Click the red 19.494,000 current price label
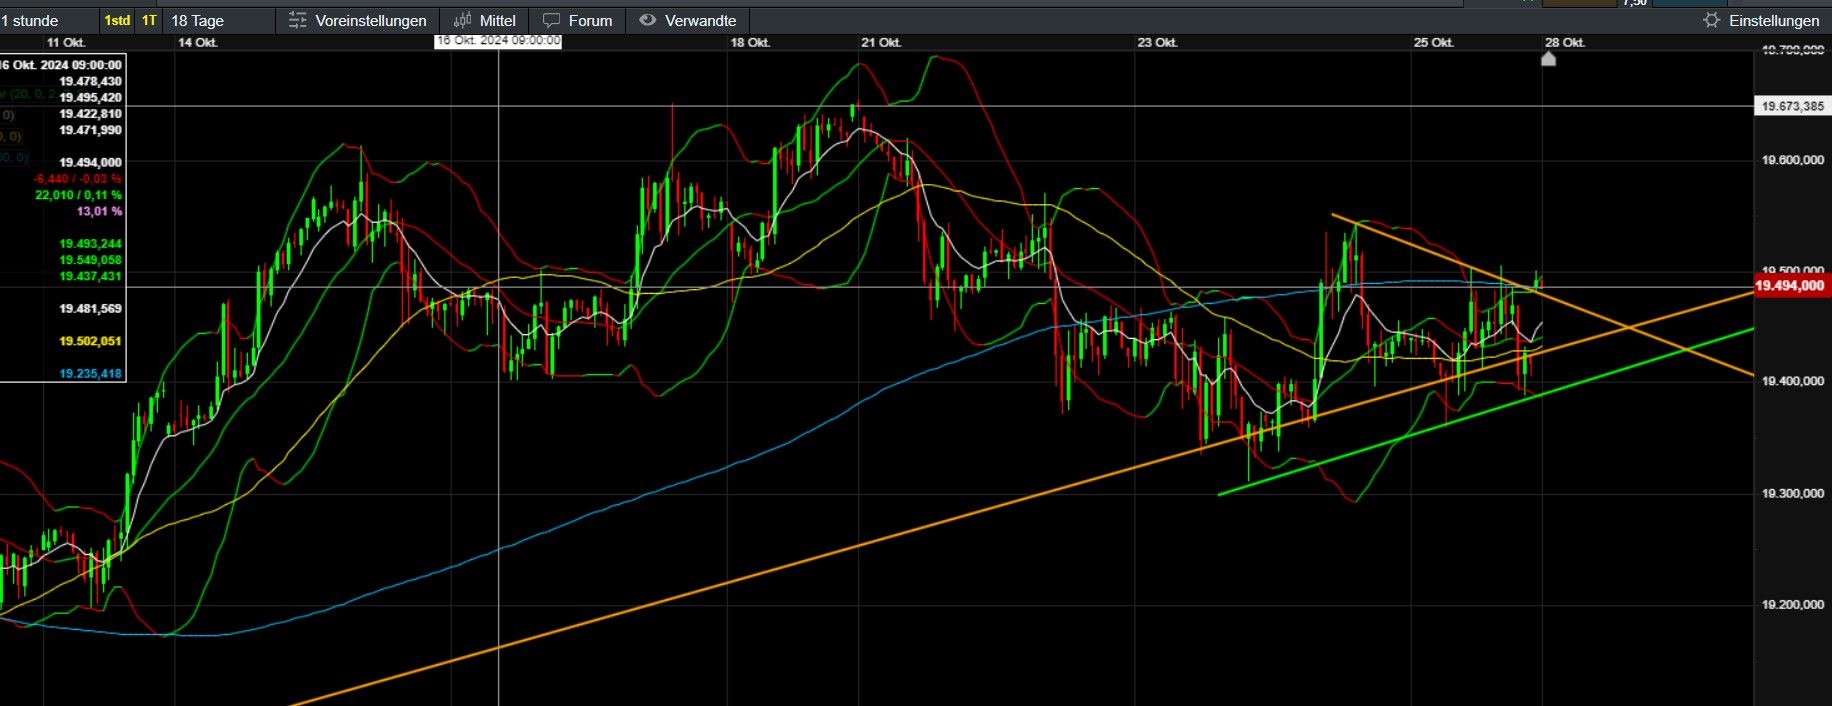This screenshot has height=706, width=1832. click(x=1792, y=286)
